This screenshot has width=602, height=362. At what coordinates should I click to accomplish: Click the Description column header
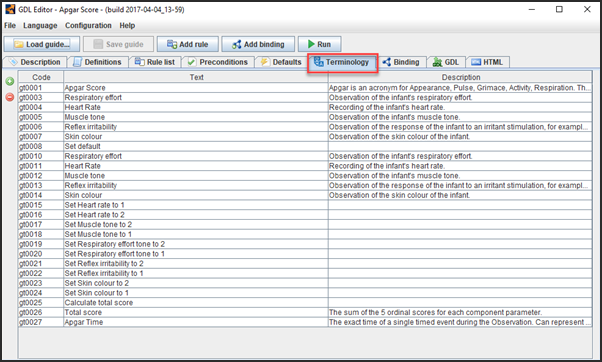pyautogui.click(x=460, y=77)
